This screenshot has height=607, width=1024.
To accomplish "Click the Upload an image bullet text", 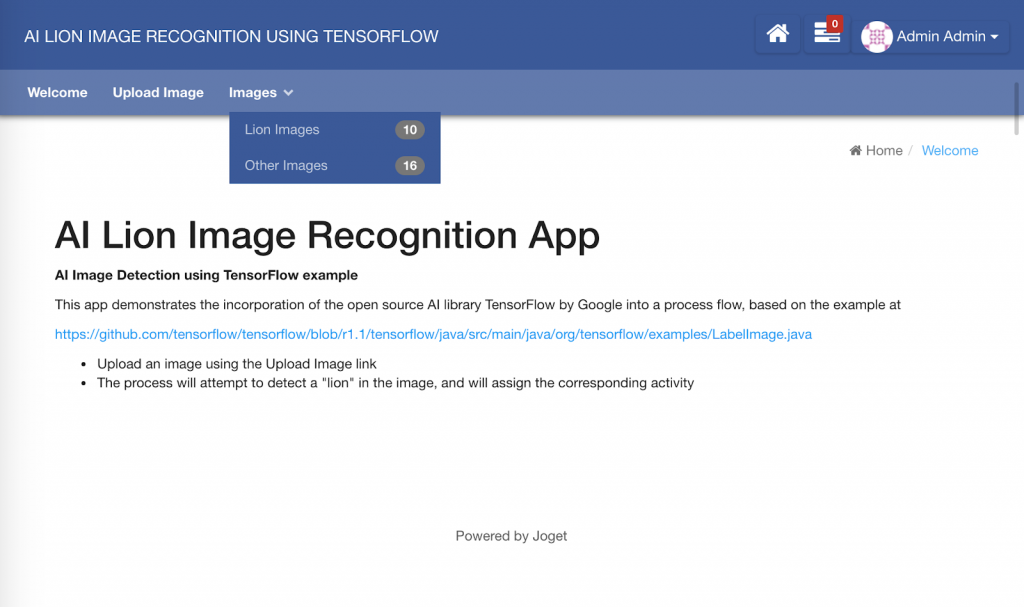I will pyautogui.click(x=236, y=363).
